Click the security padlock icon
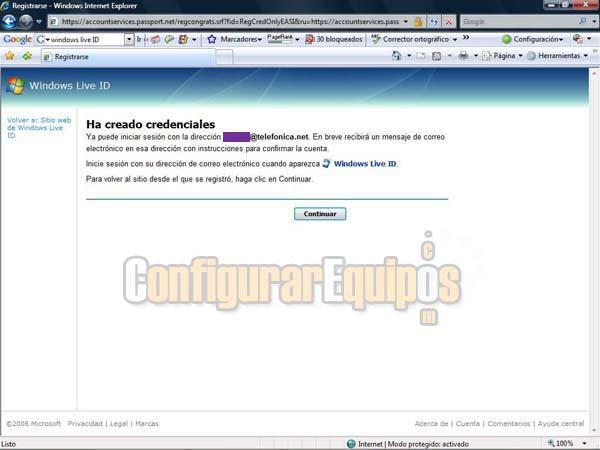 [418, 22]
